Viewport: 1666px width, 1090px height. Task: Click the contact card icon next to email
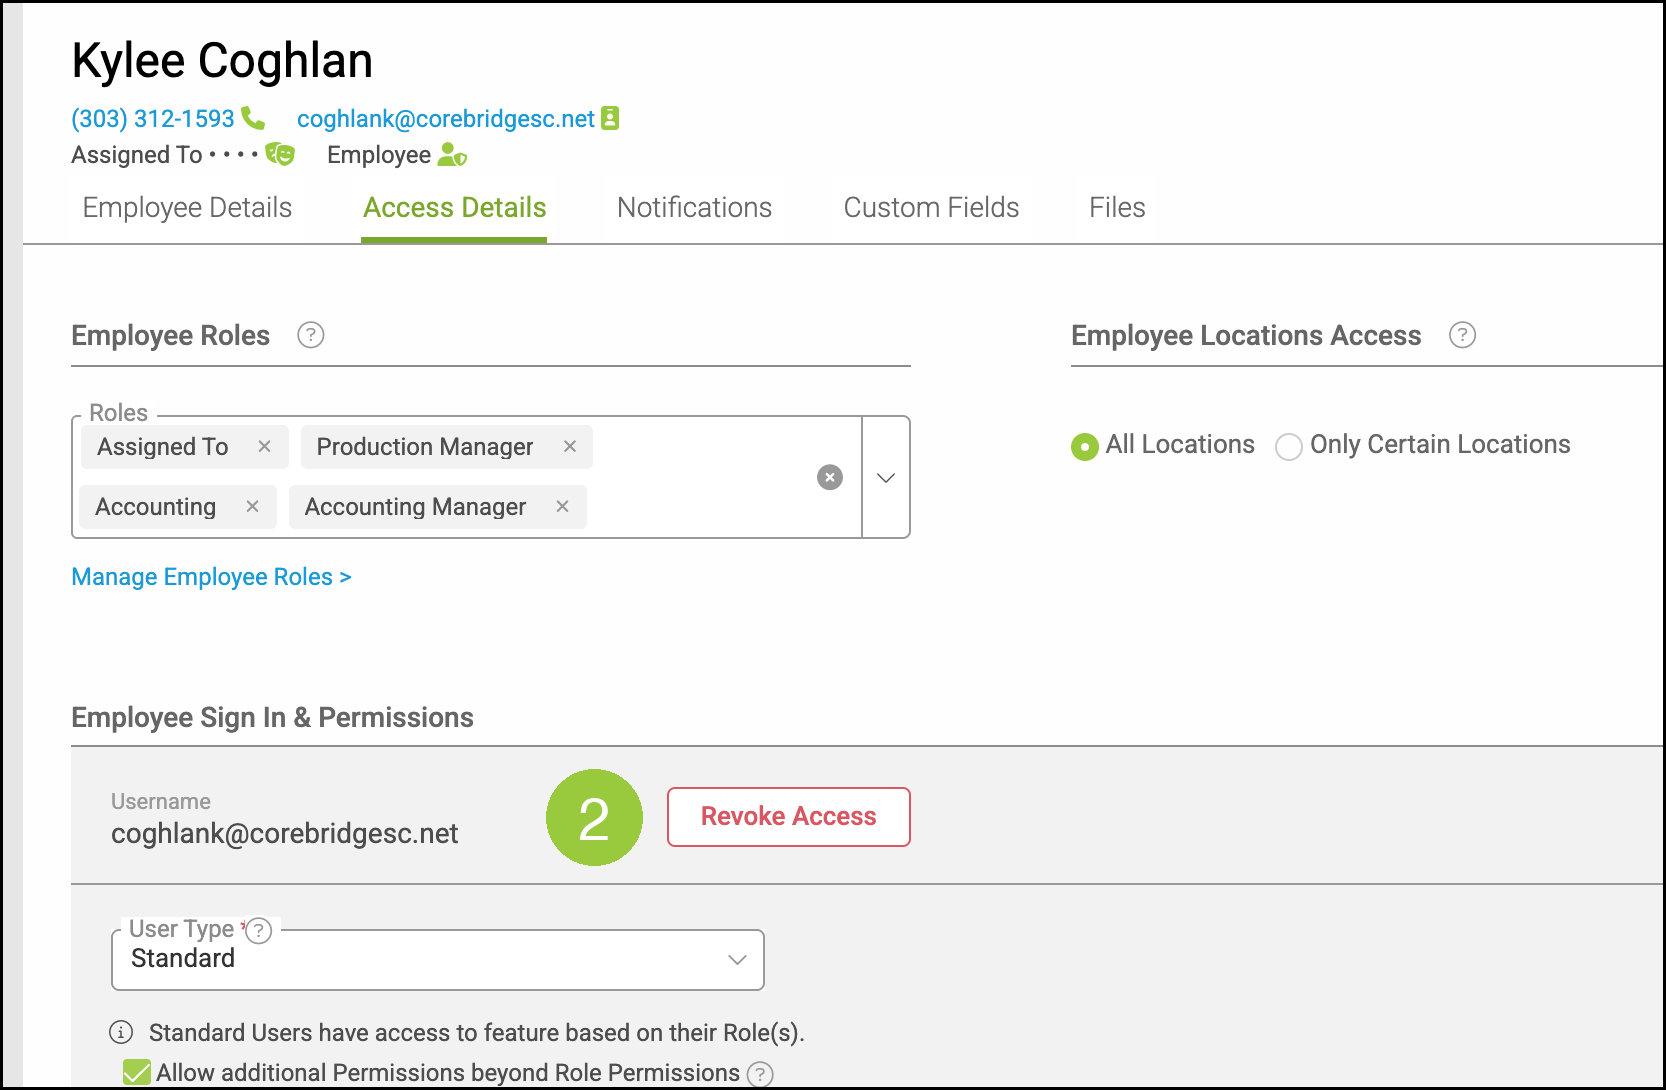610,118
